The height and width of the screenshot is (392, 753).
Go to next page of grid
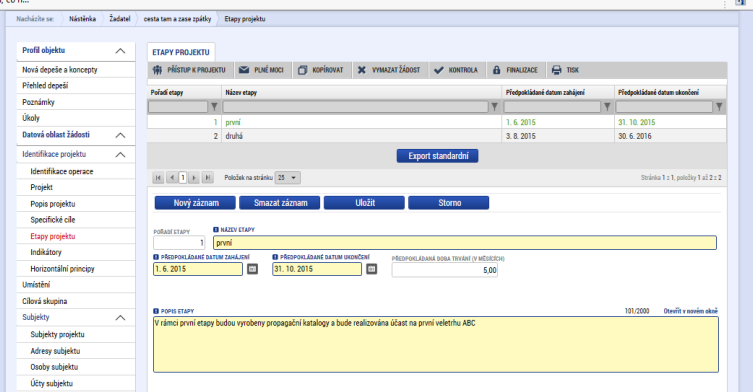(x=194, y=178)
